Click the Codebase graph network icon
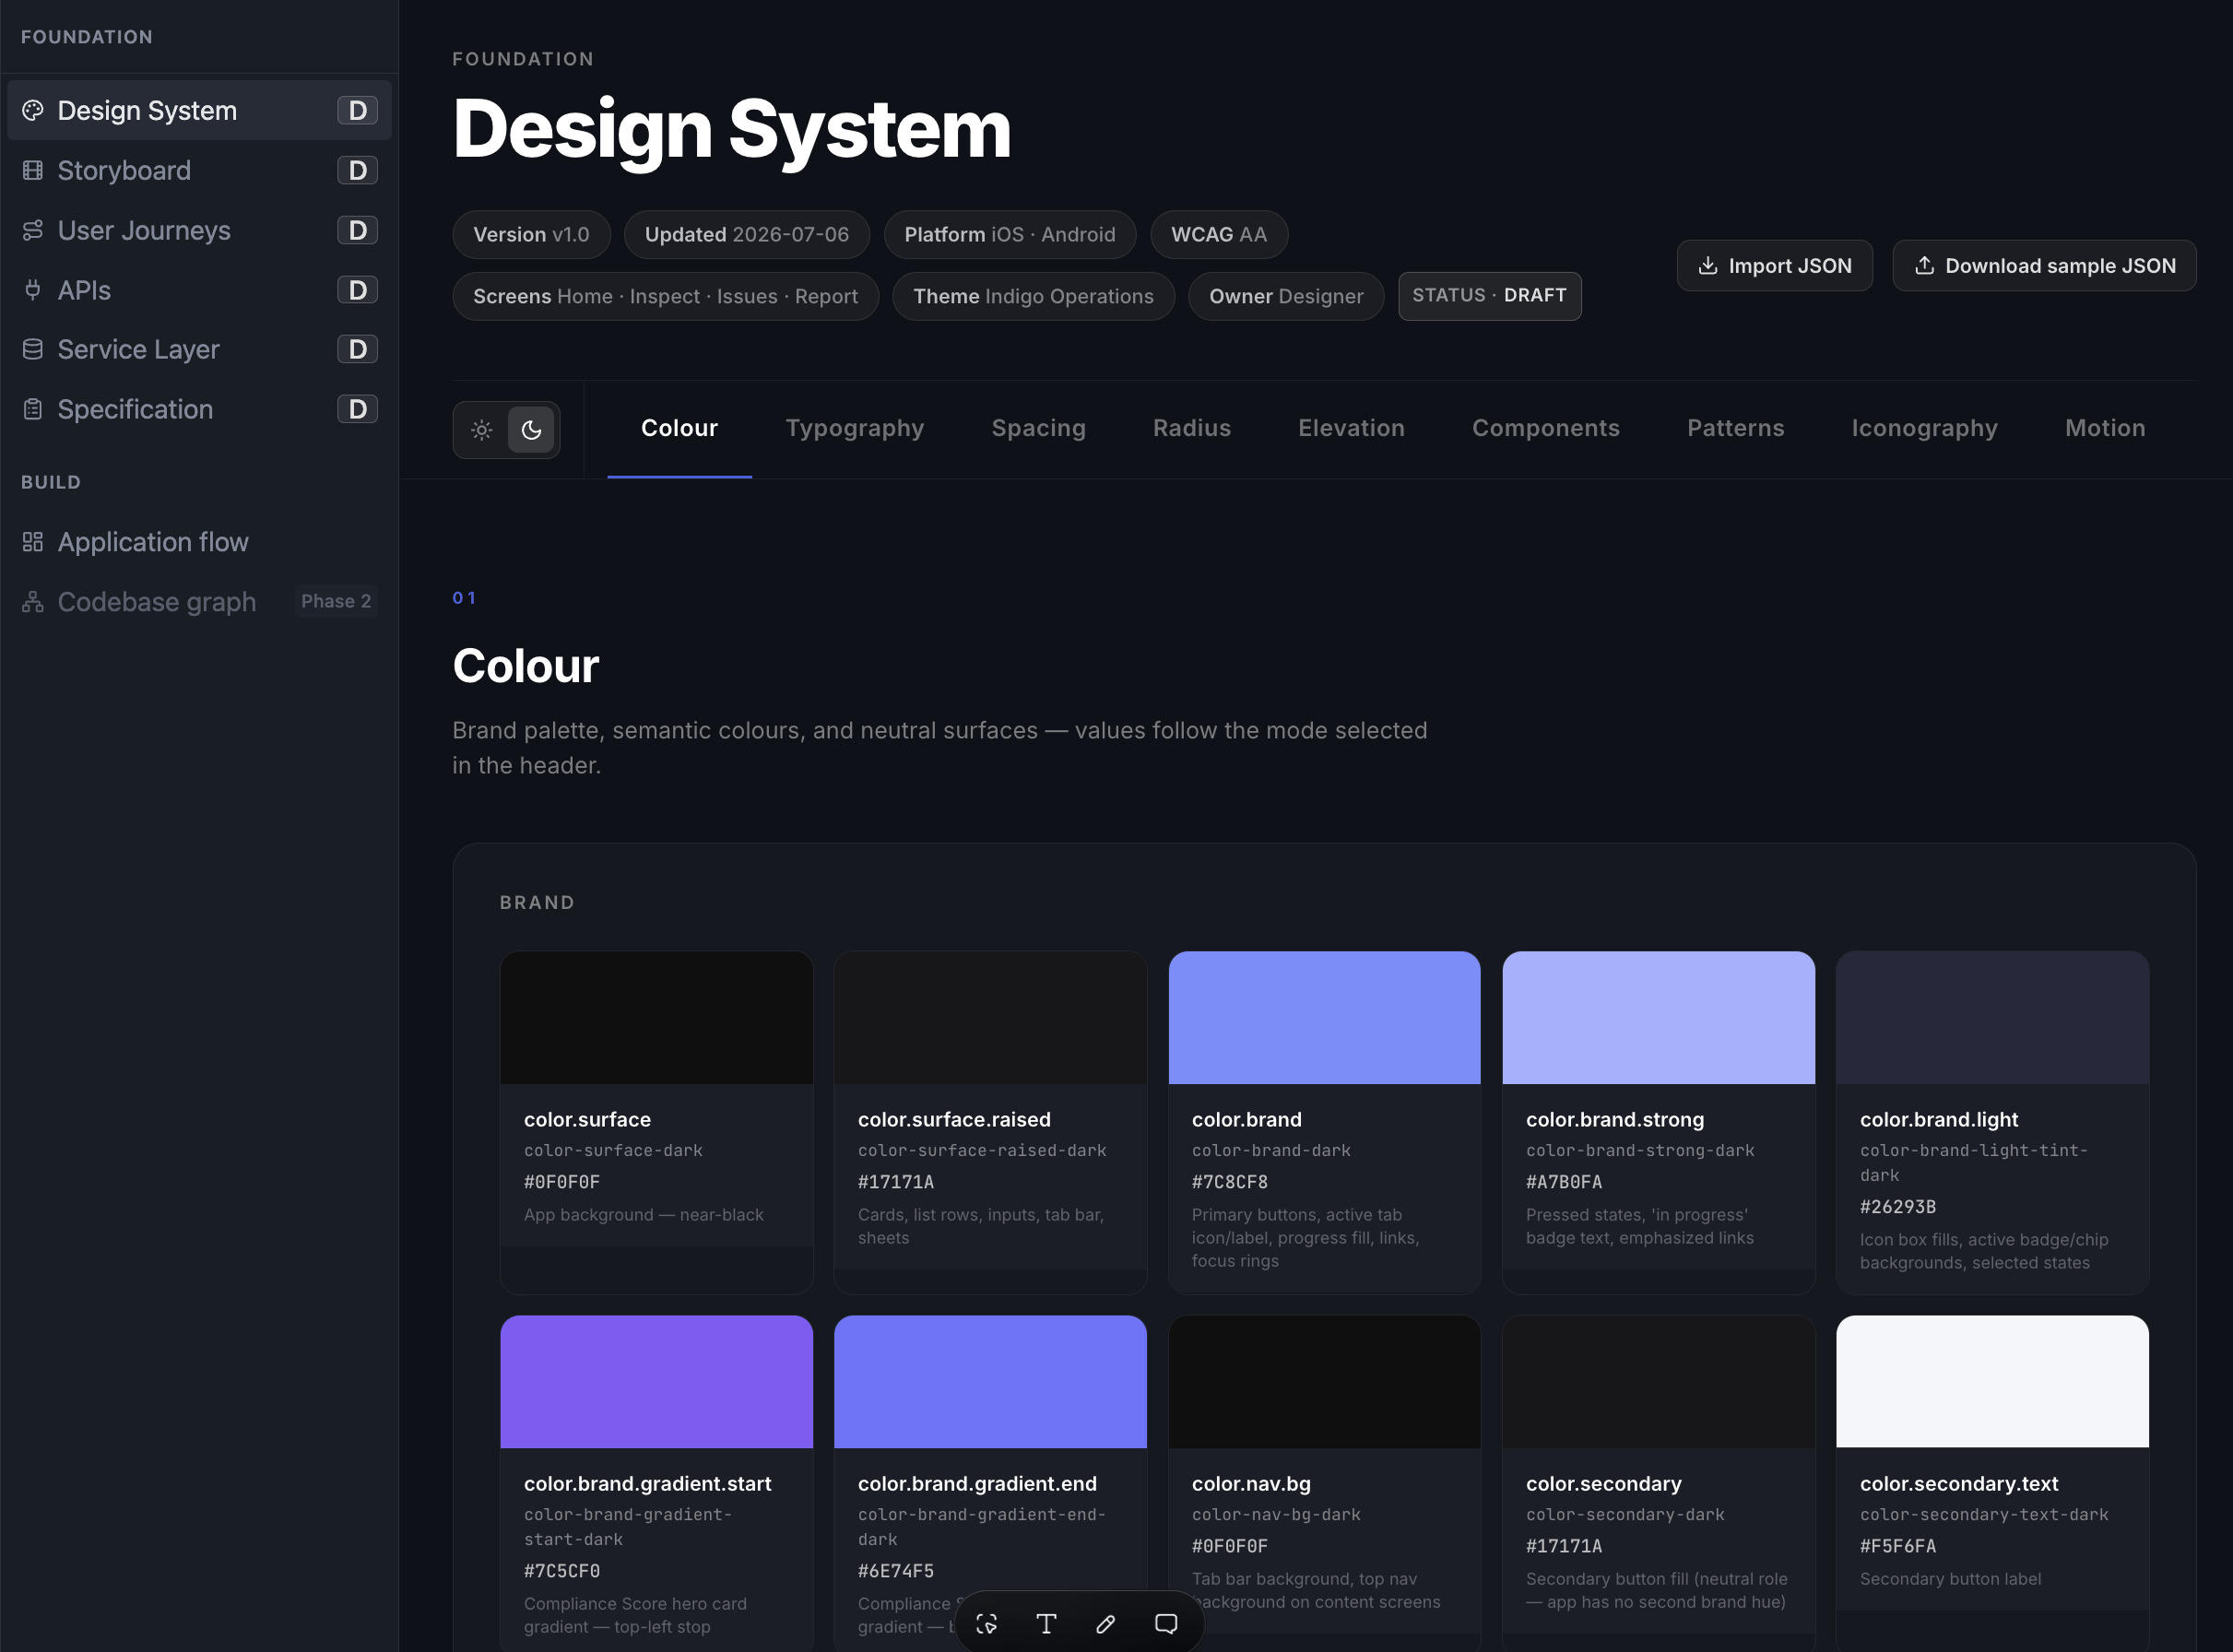Viewport: 2233px width, 1652px height. pyautogui.click(x=33, y=602)
